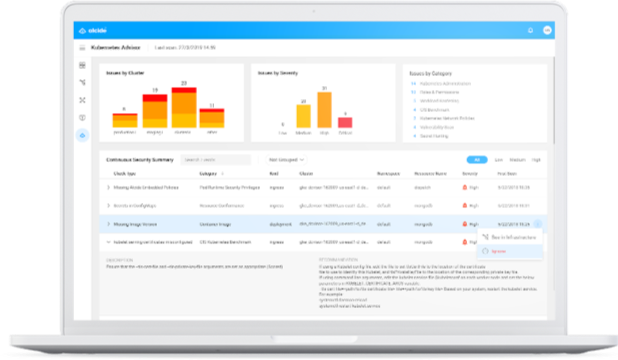Click the Kubernetes Advisor page title

pyautogui.click(x=115, y=47)
